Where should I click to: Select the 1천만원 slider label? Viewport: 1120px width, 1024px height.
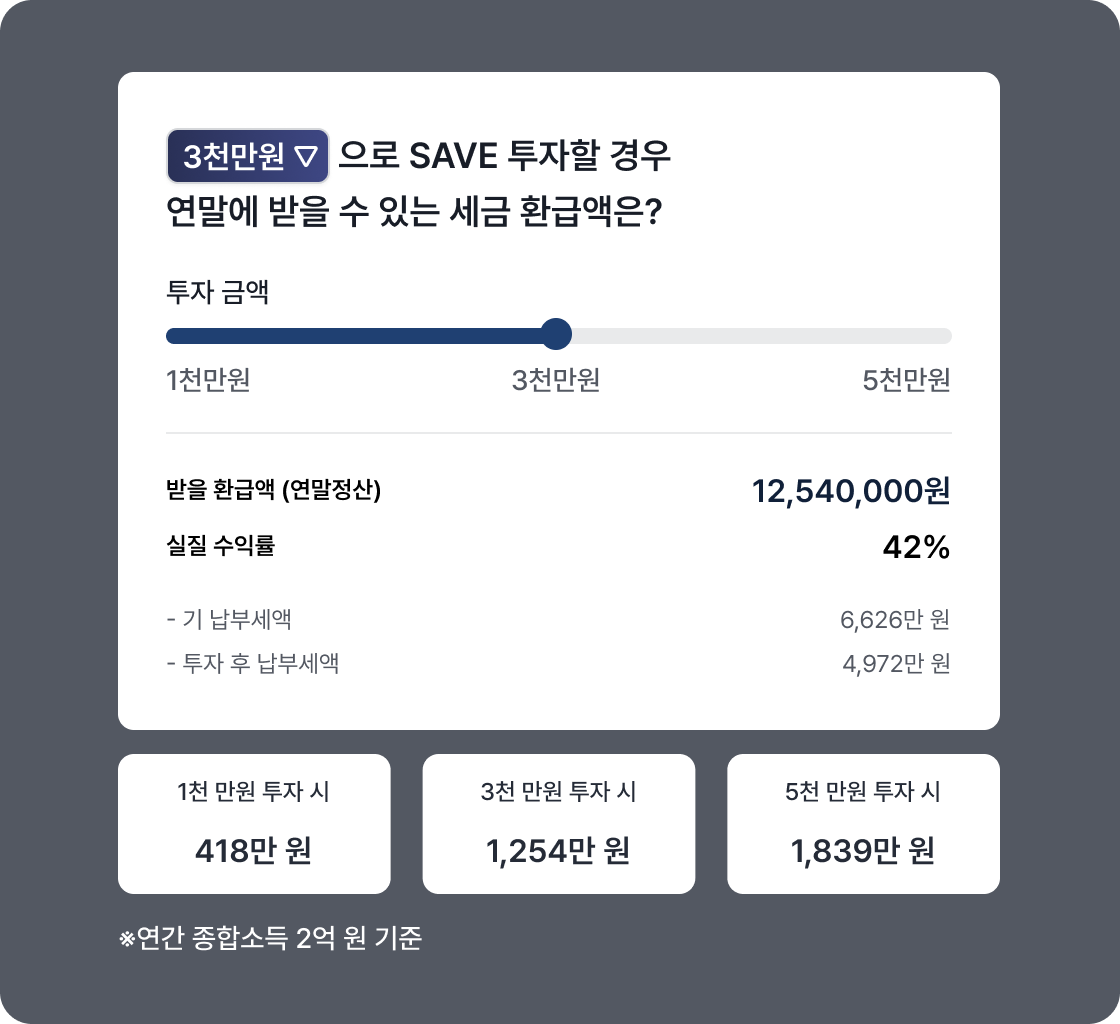tap(208, 380)
